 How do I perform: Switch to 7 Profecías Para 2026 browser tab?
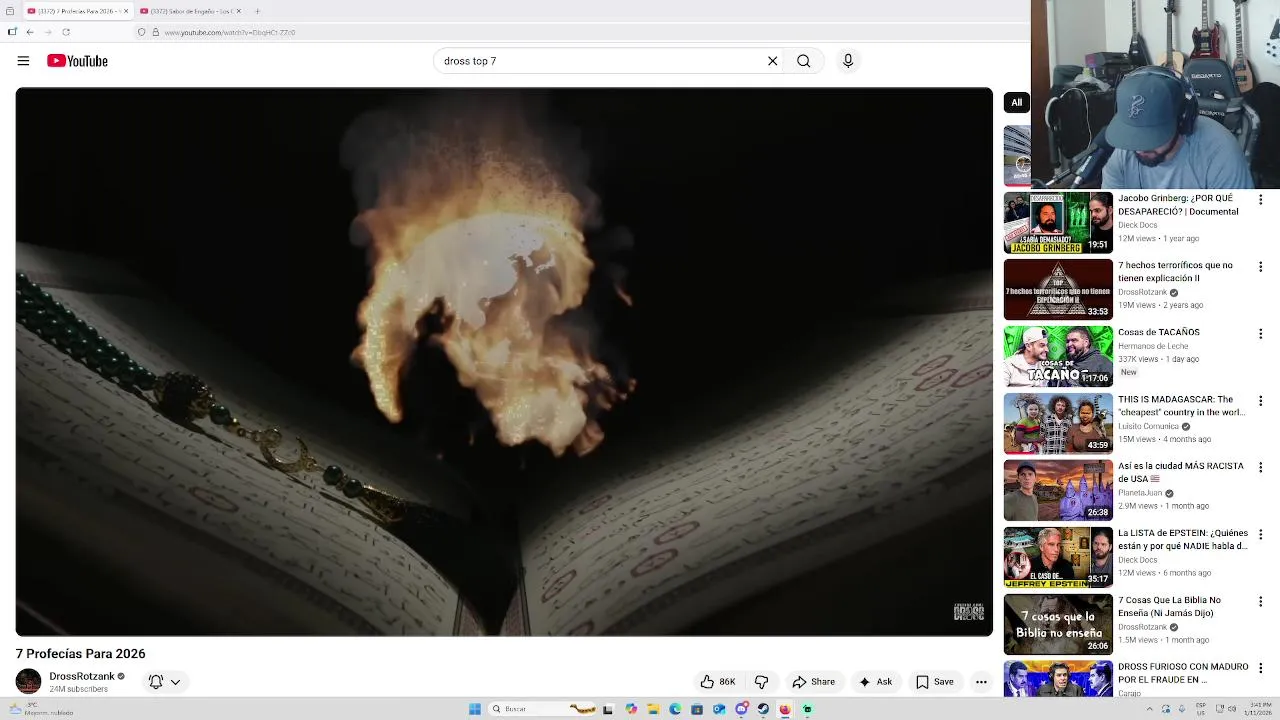[78, 11]
